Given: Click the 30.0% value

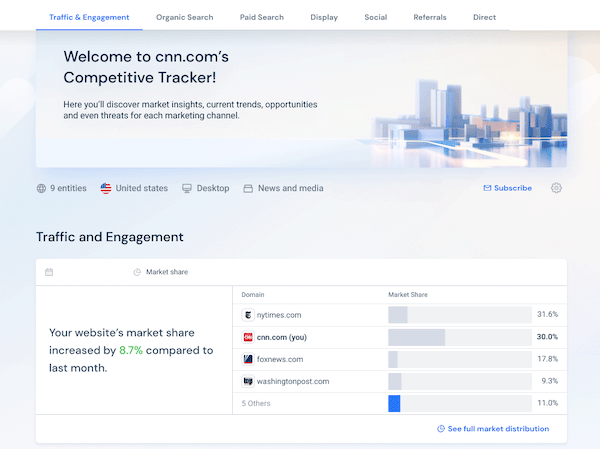Looking at the screenshot, I should click(547, 337).
